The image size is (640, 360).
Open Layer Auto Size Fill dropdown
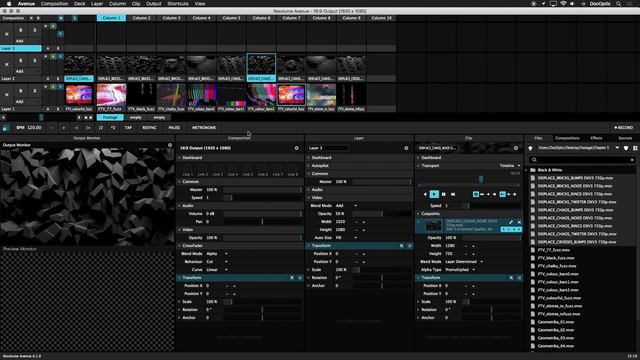(346, 238)
